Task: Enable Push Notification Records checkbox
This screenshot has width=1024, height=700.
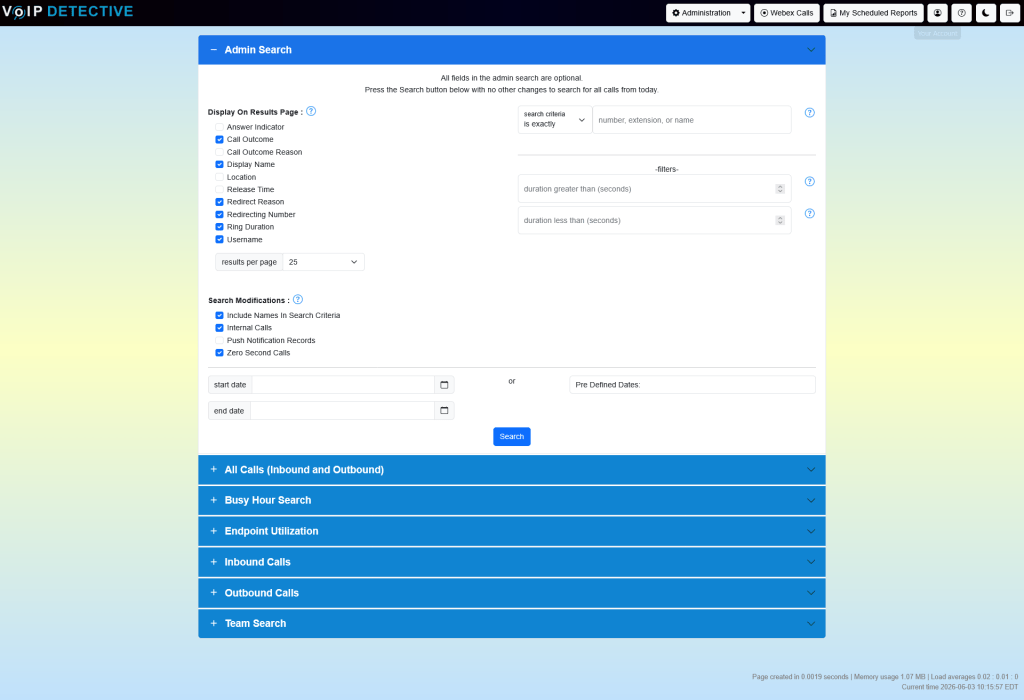Action: coord(219,340)
